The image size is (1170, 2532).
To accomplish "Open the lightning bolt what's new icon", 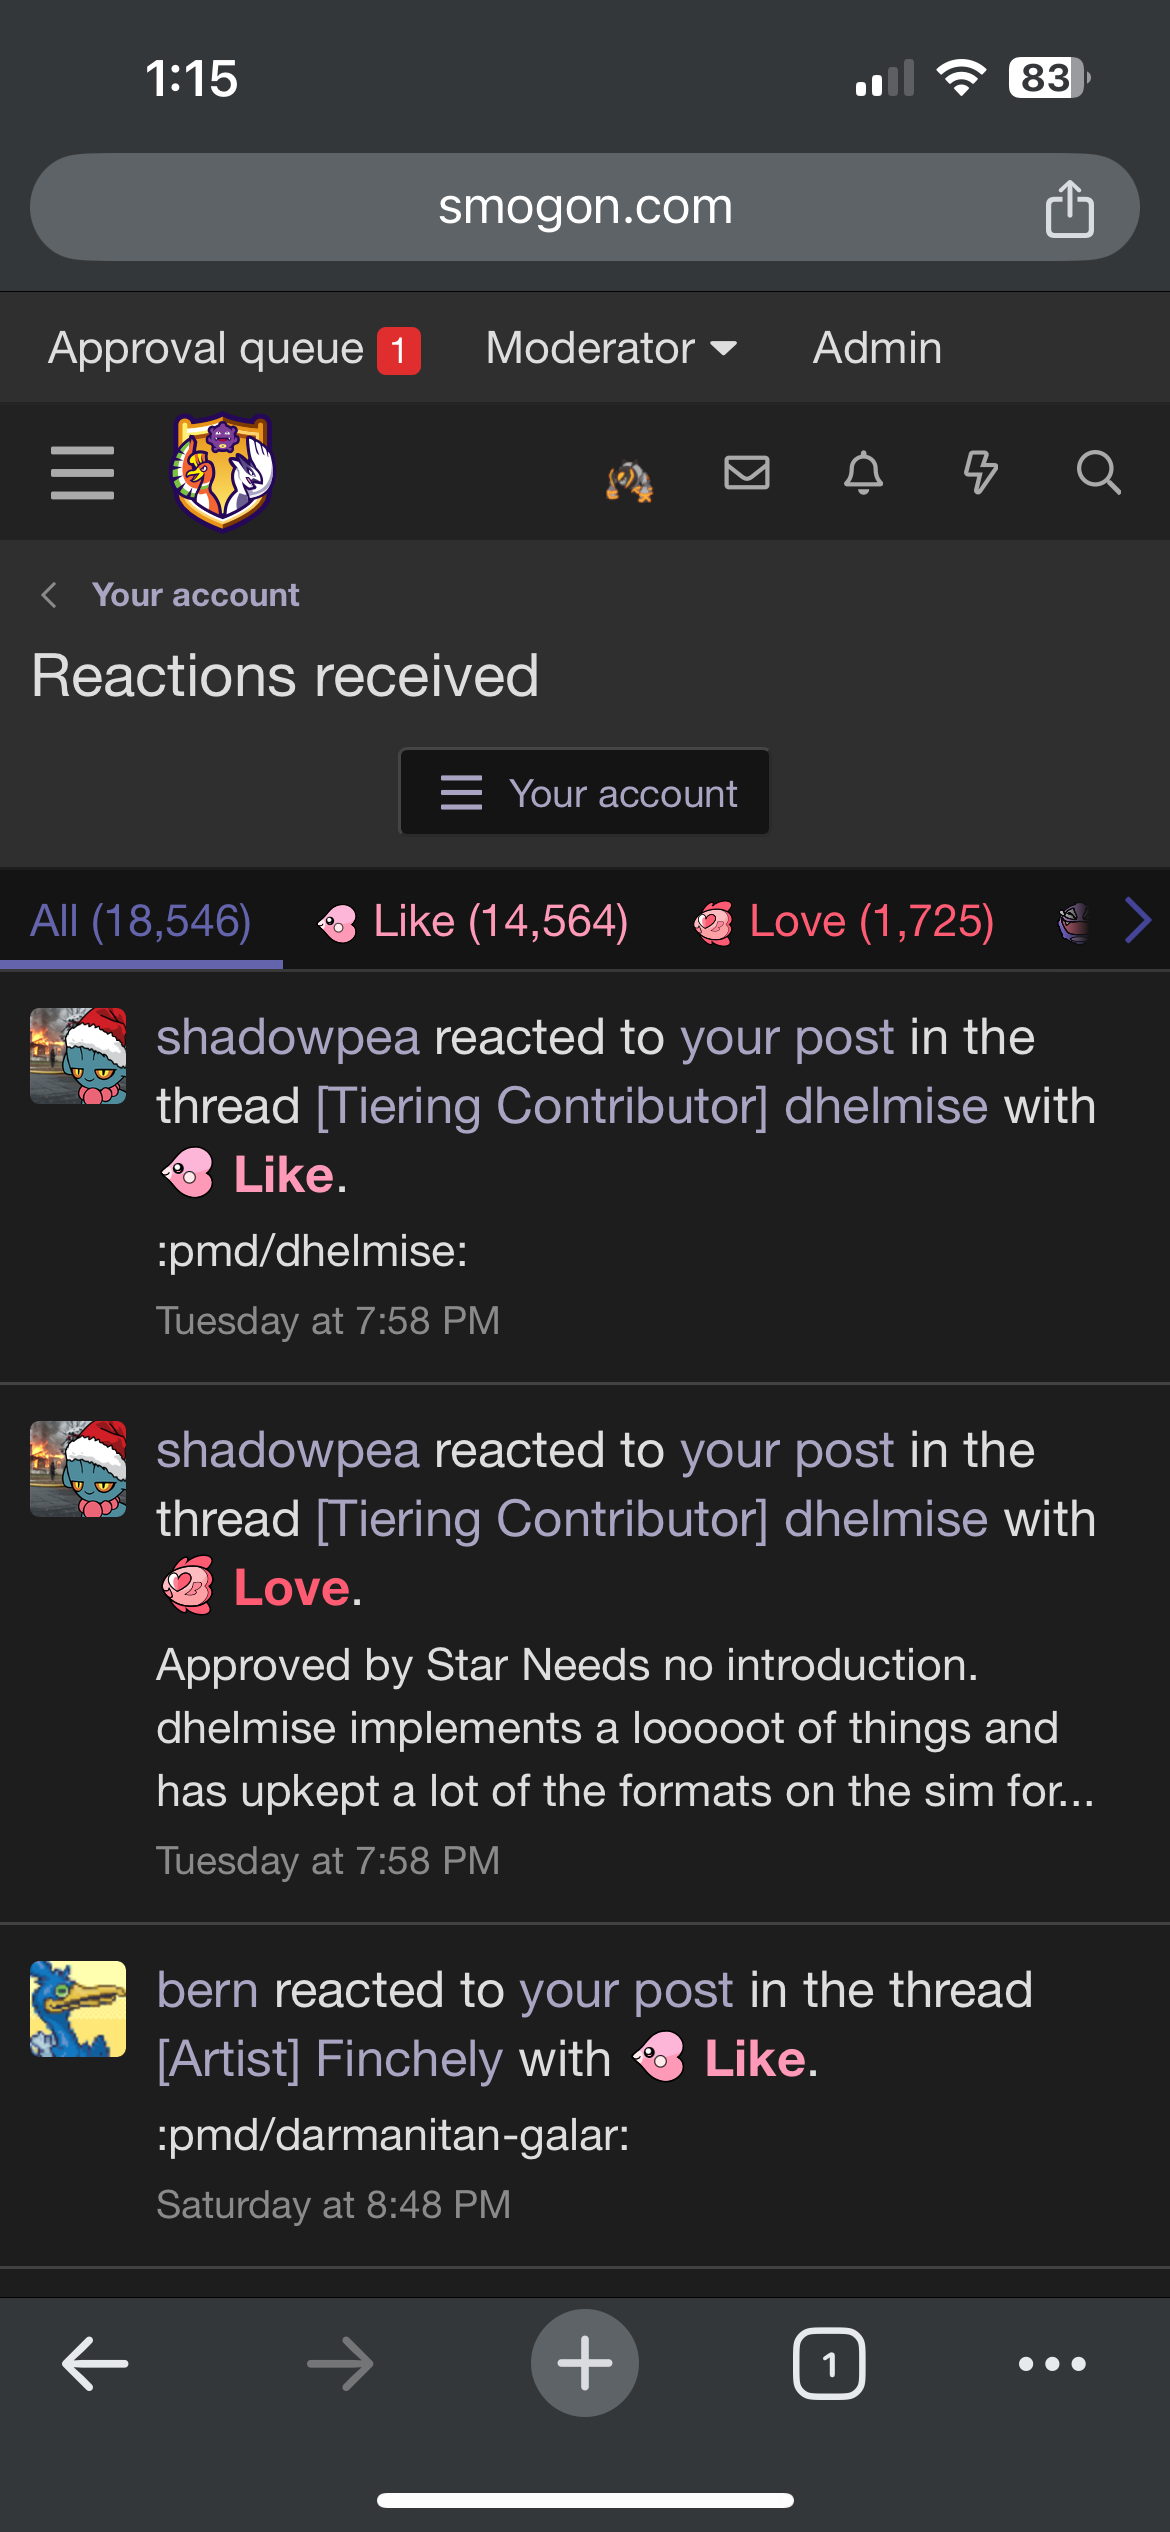I will pyautogui.click(x=981, y=472).
